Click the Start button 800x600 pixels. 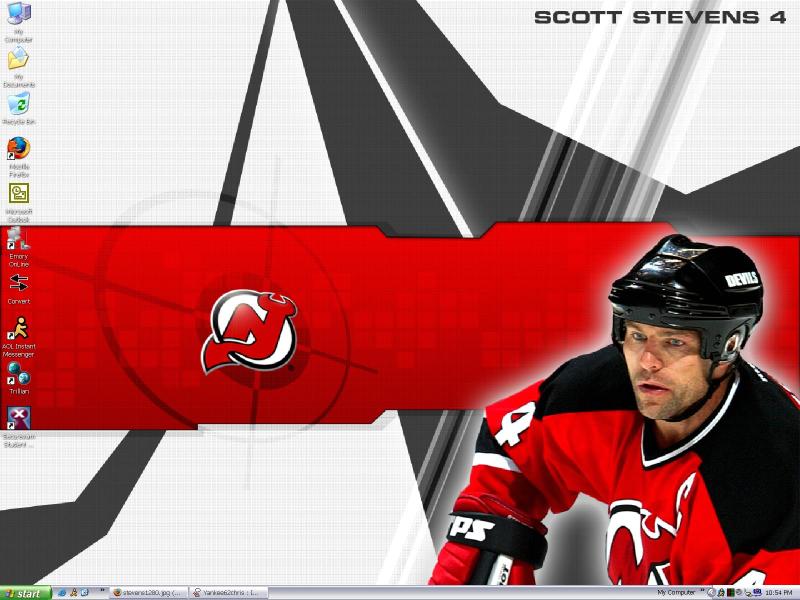click(x=25, y=593)
